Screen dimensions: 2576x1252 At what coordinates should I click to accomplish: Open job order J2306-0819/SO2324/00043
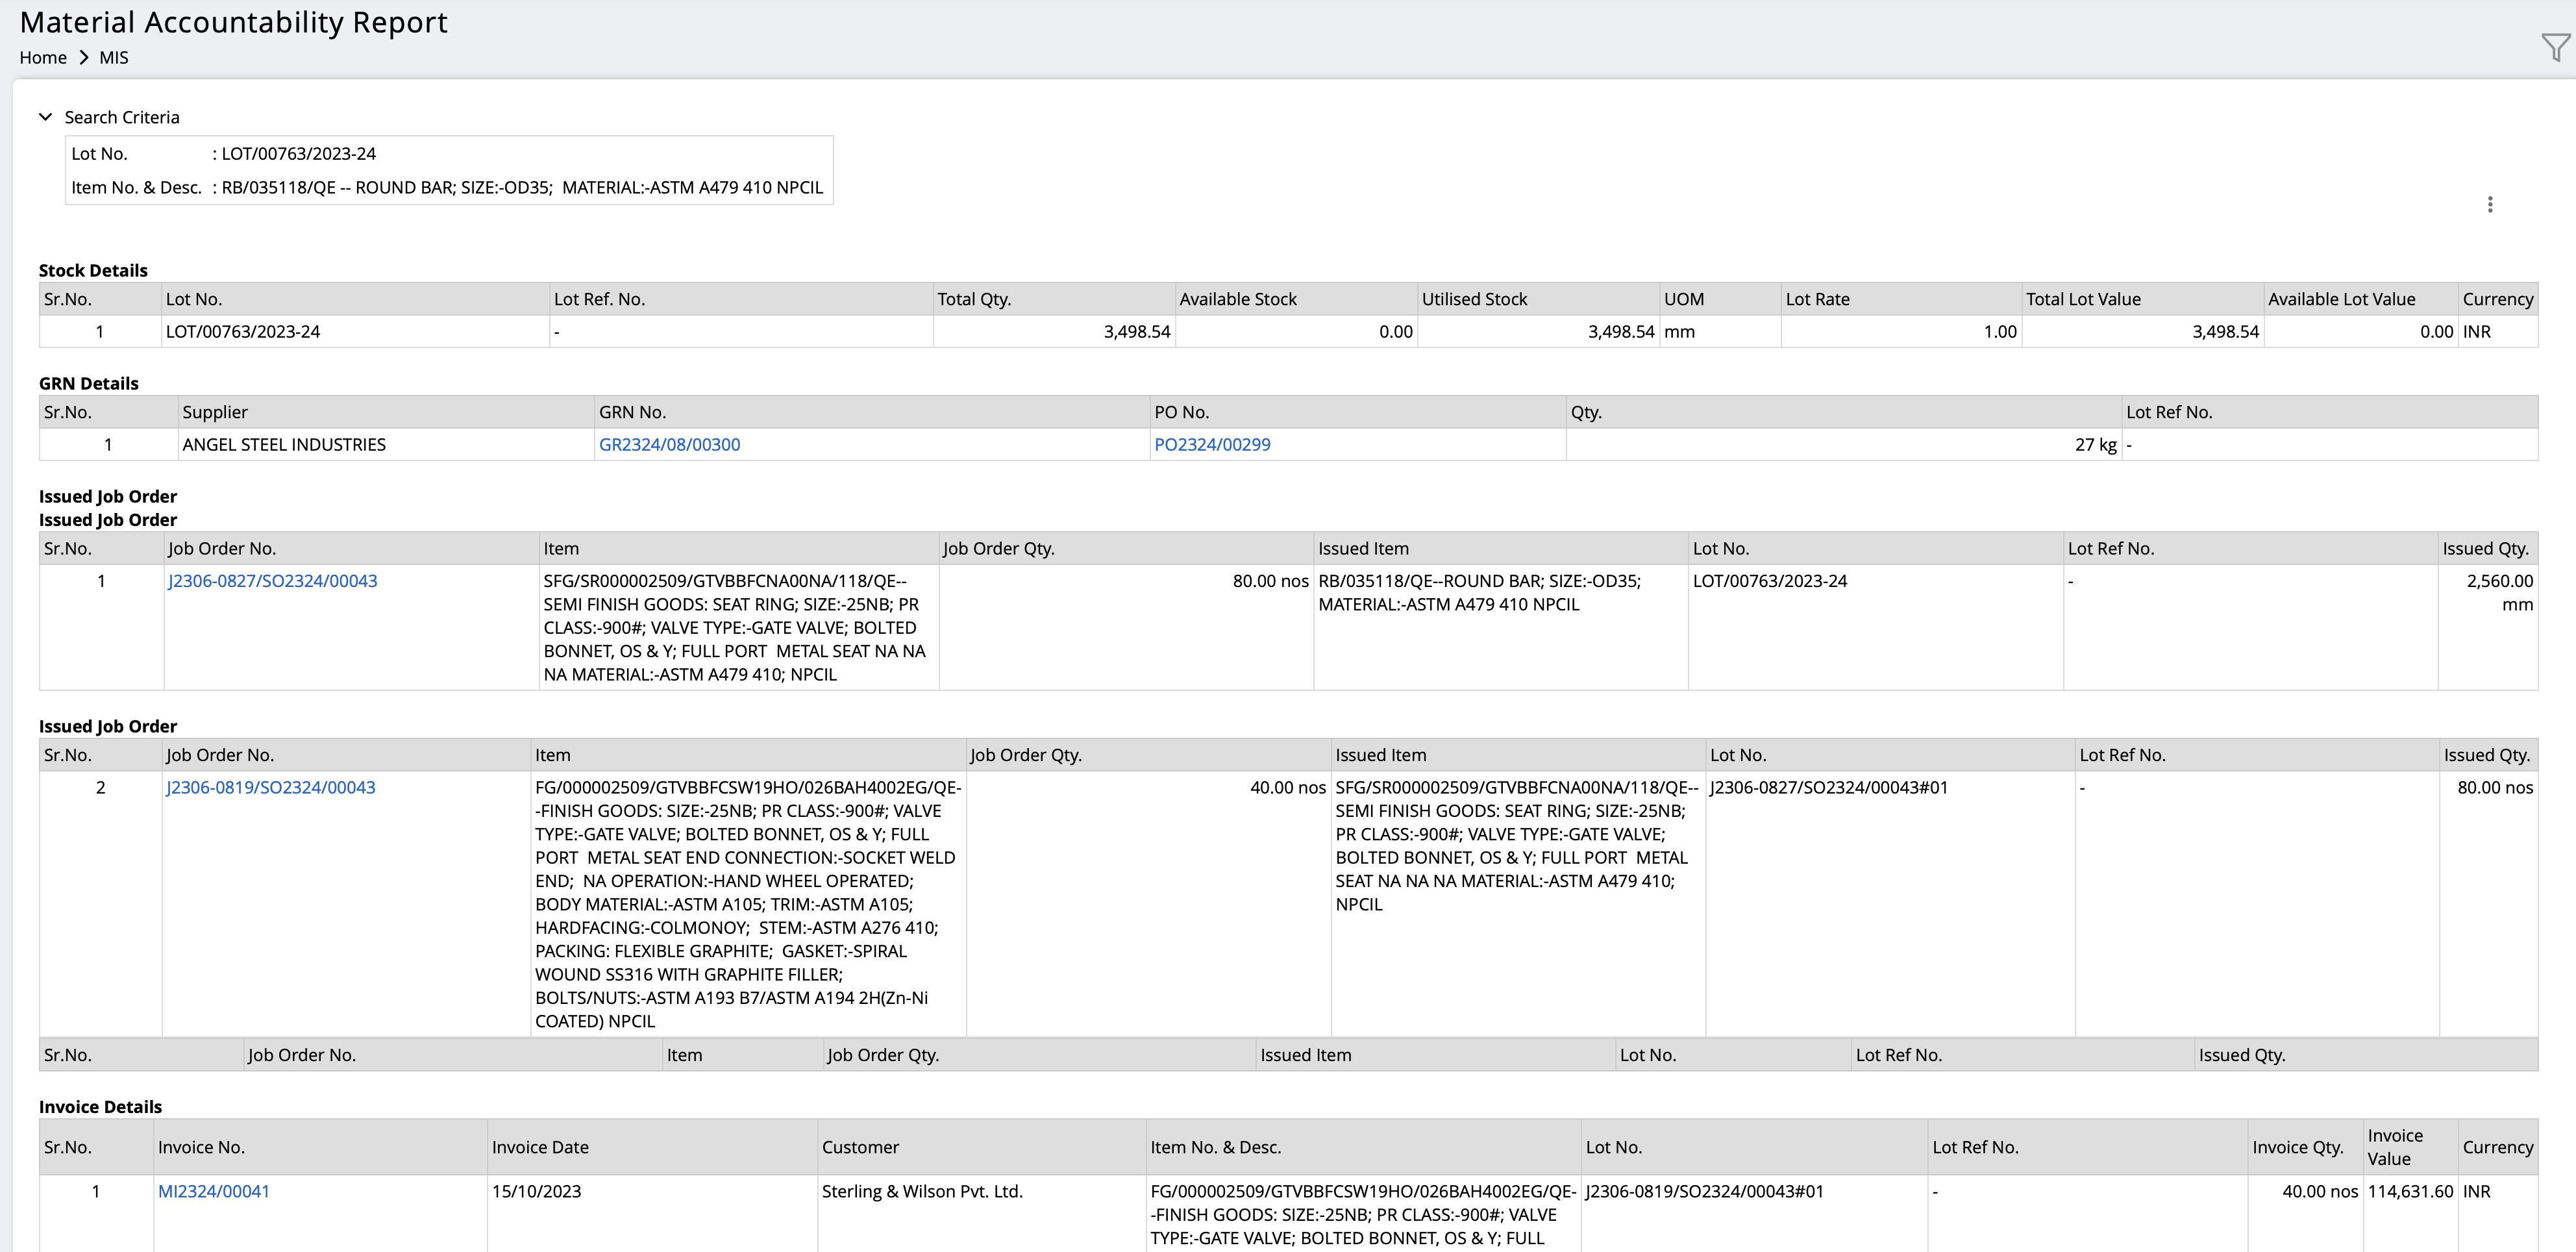(270, 787)
